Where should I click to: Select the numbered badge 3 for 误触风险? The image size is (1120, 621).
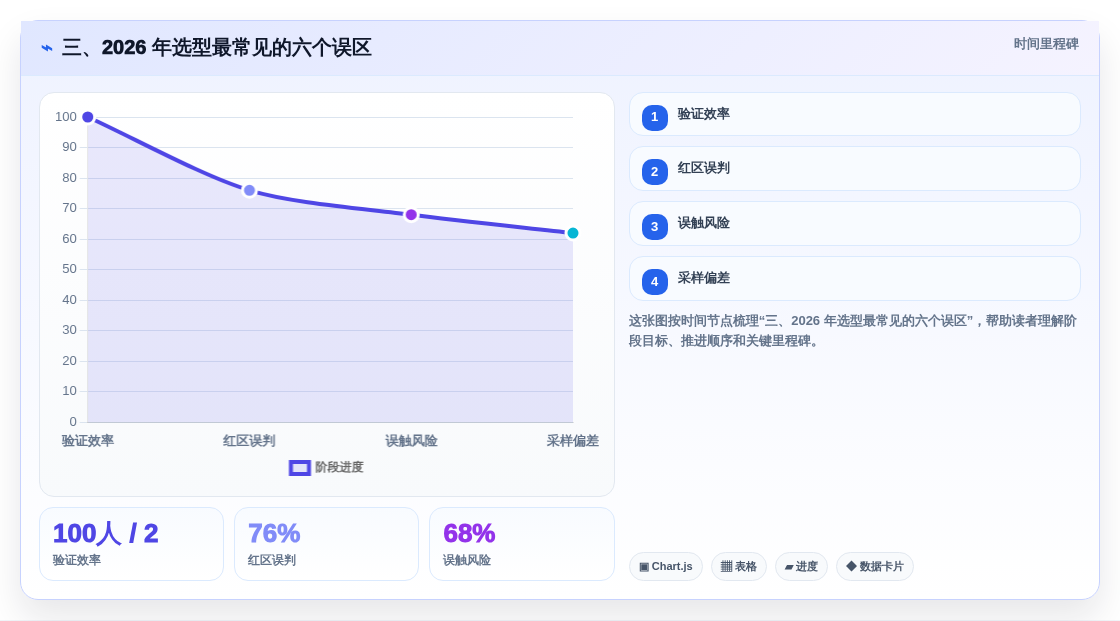(654, 227)
